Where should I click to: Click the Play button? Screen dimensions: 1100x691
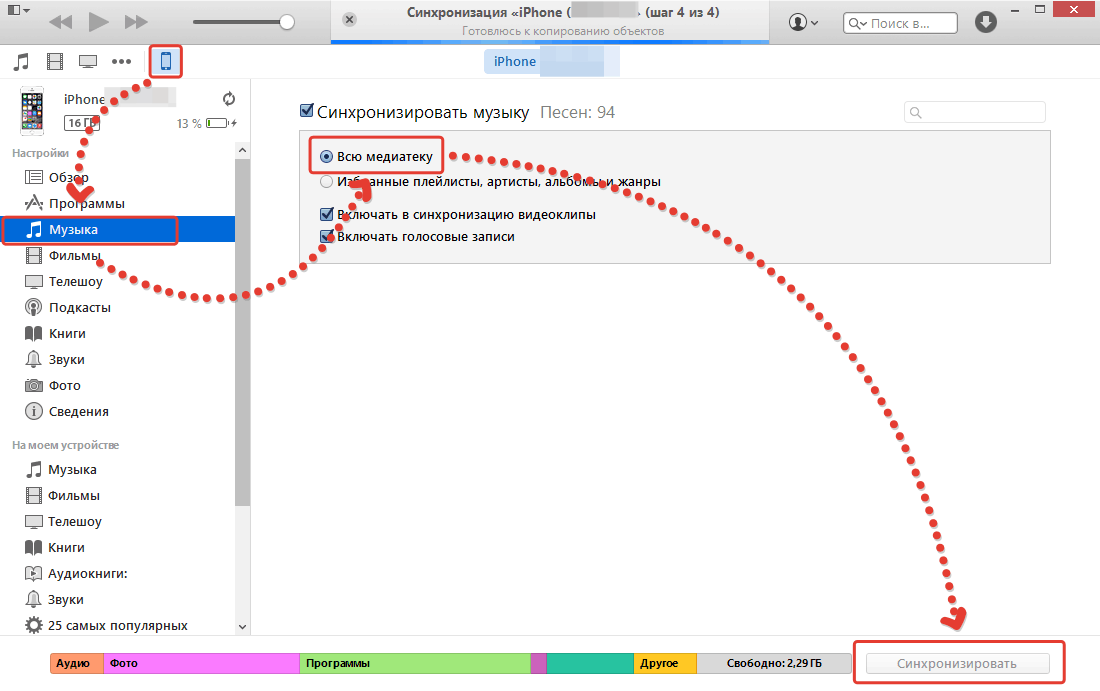[98, 22]
